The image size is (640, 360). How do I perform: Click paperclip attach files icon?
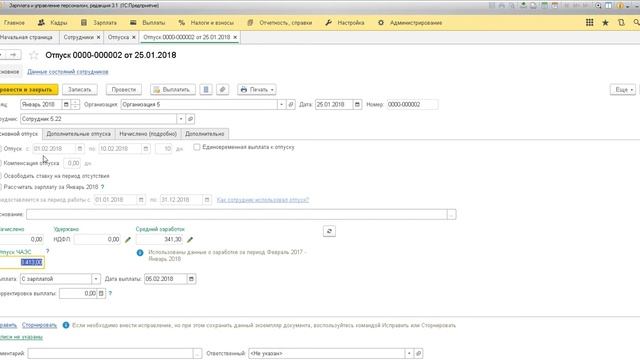pos(222,89)
